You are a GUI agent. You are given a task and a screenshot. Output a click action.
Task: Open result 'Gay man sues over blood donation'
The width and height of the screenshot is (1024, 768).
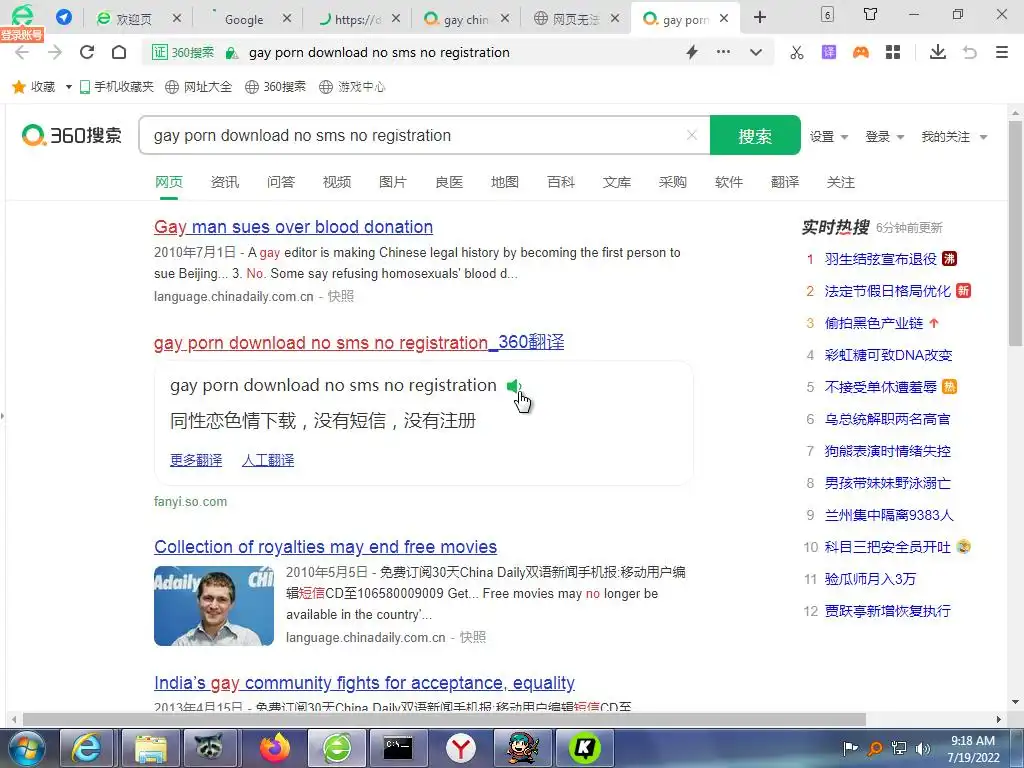(293, 227)
